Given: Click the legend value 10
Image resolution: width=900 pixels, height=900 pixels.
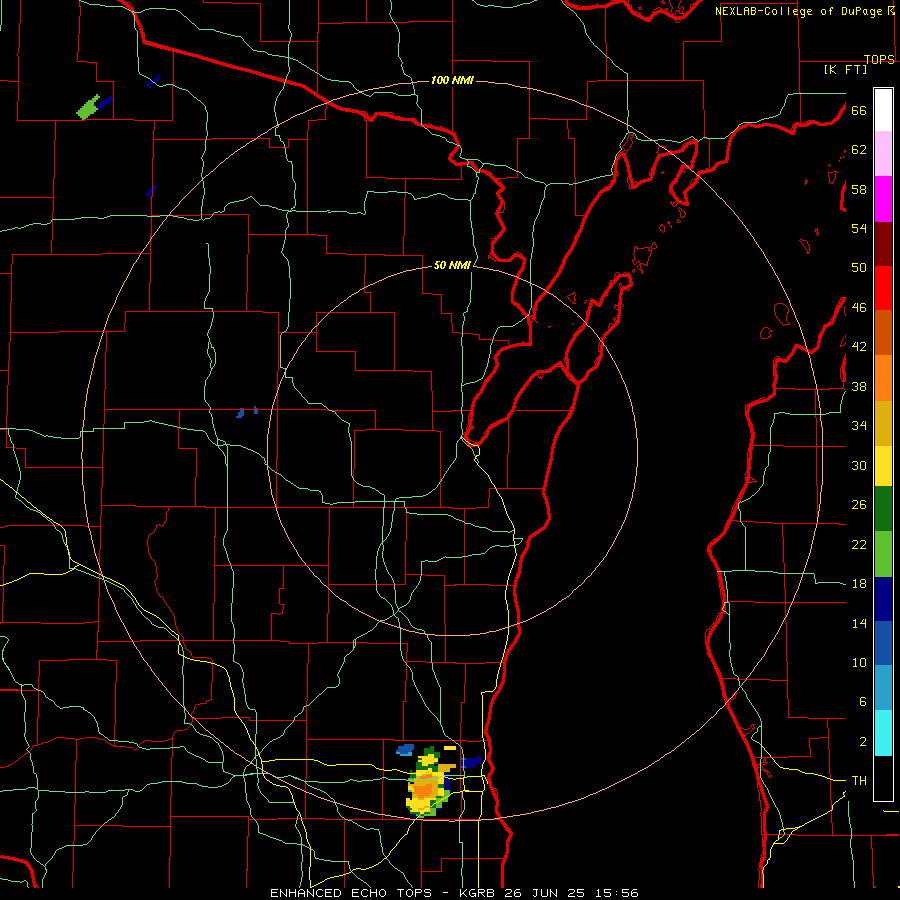Looking at the screenshot, I should tap(859, 663).
